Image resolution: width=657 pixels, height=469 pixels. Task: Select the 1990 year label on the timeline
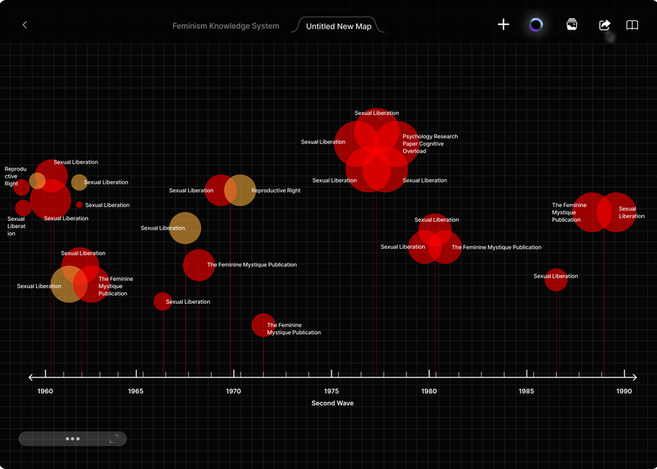[624, 391]
